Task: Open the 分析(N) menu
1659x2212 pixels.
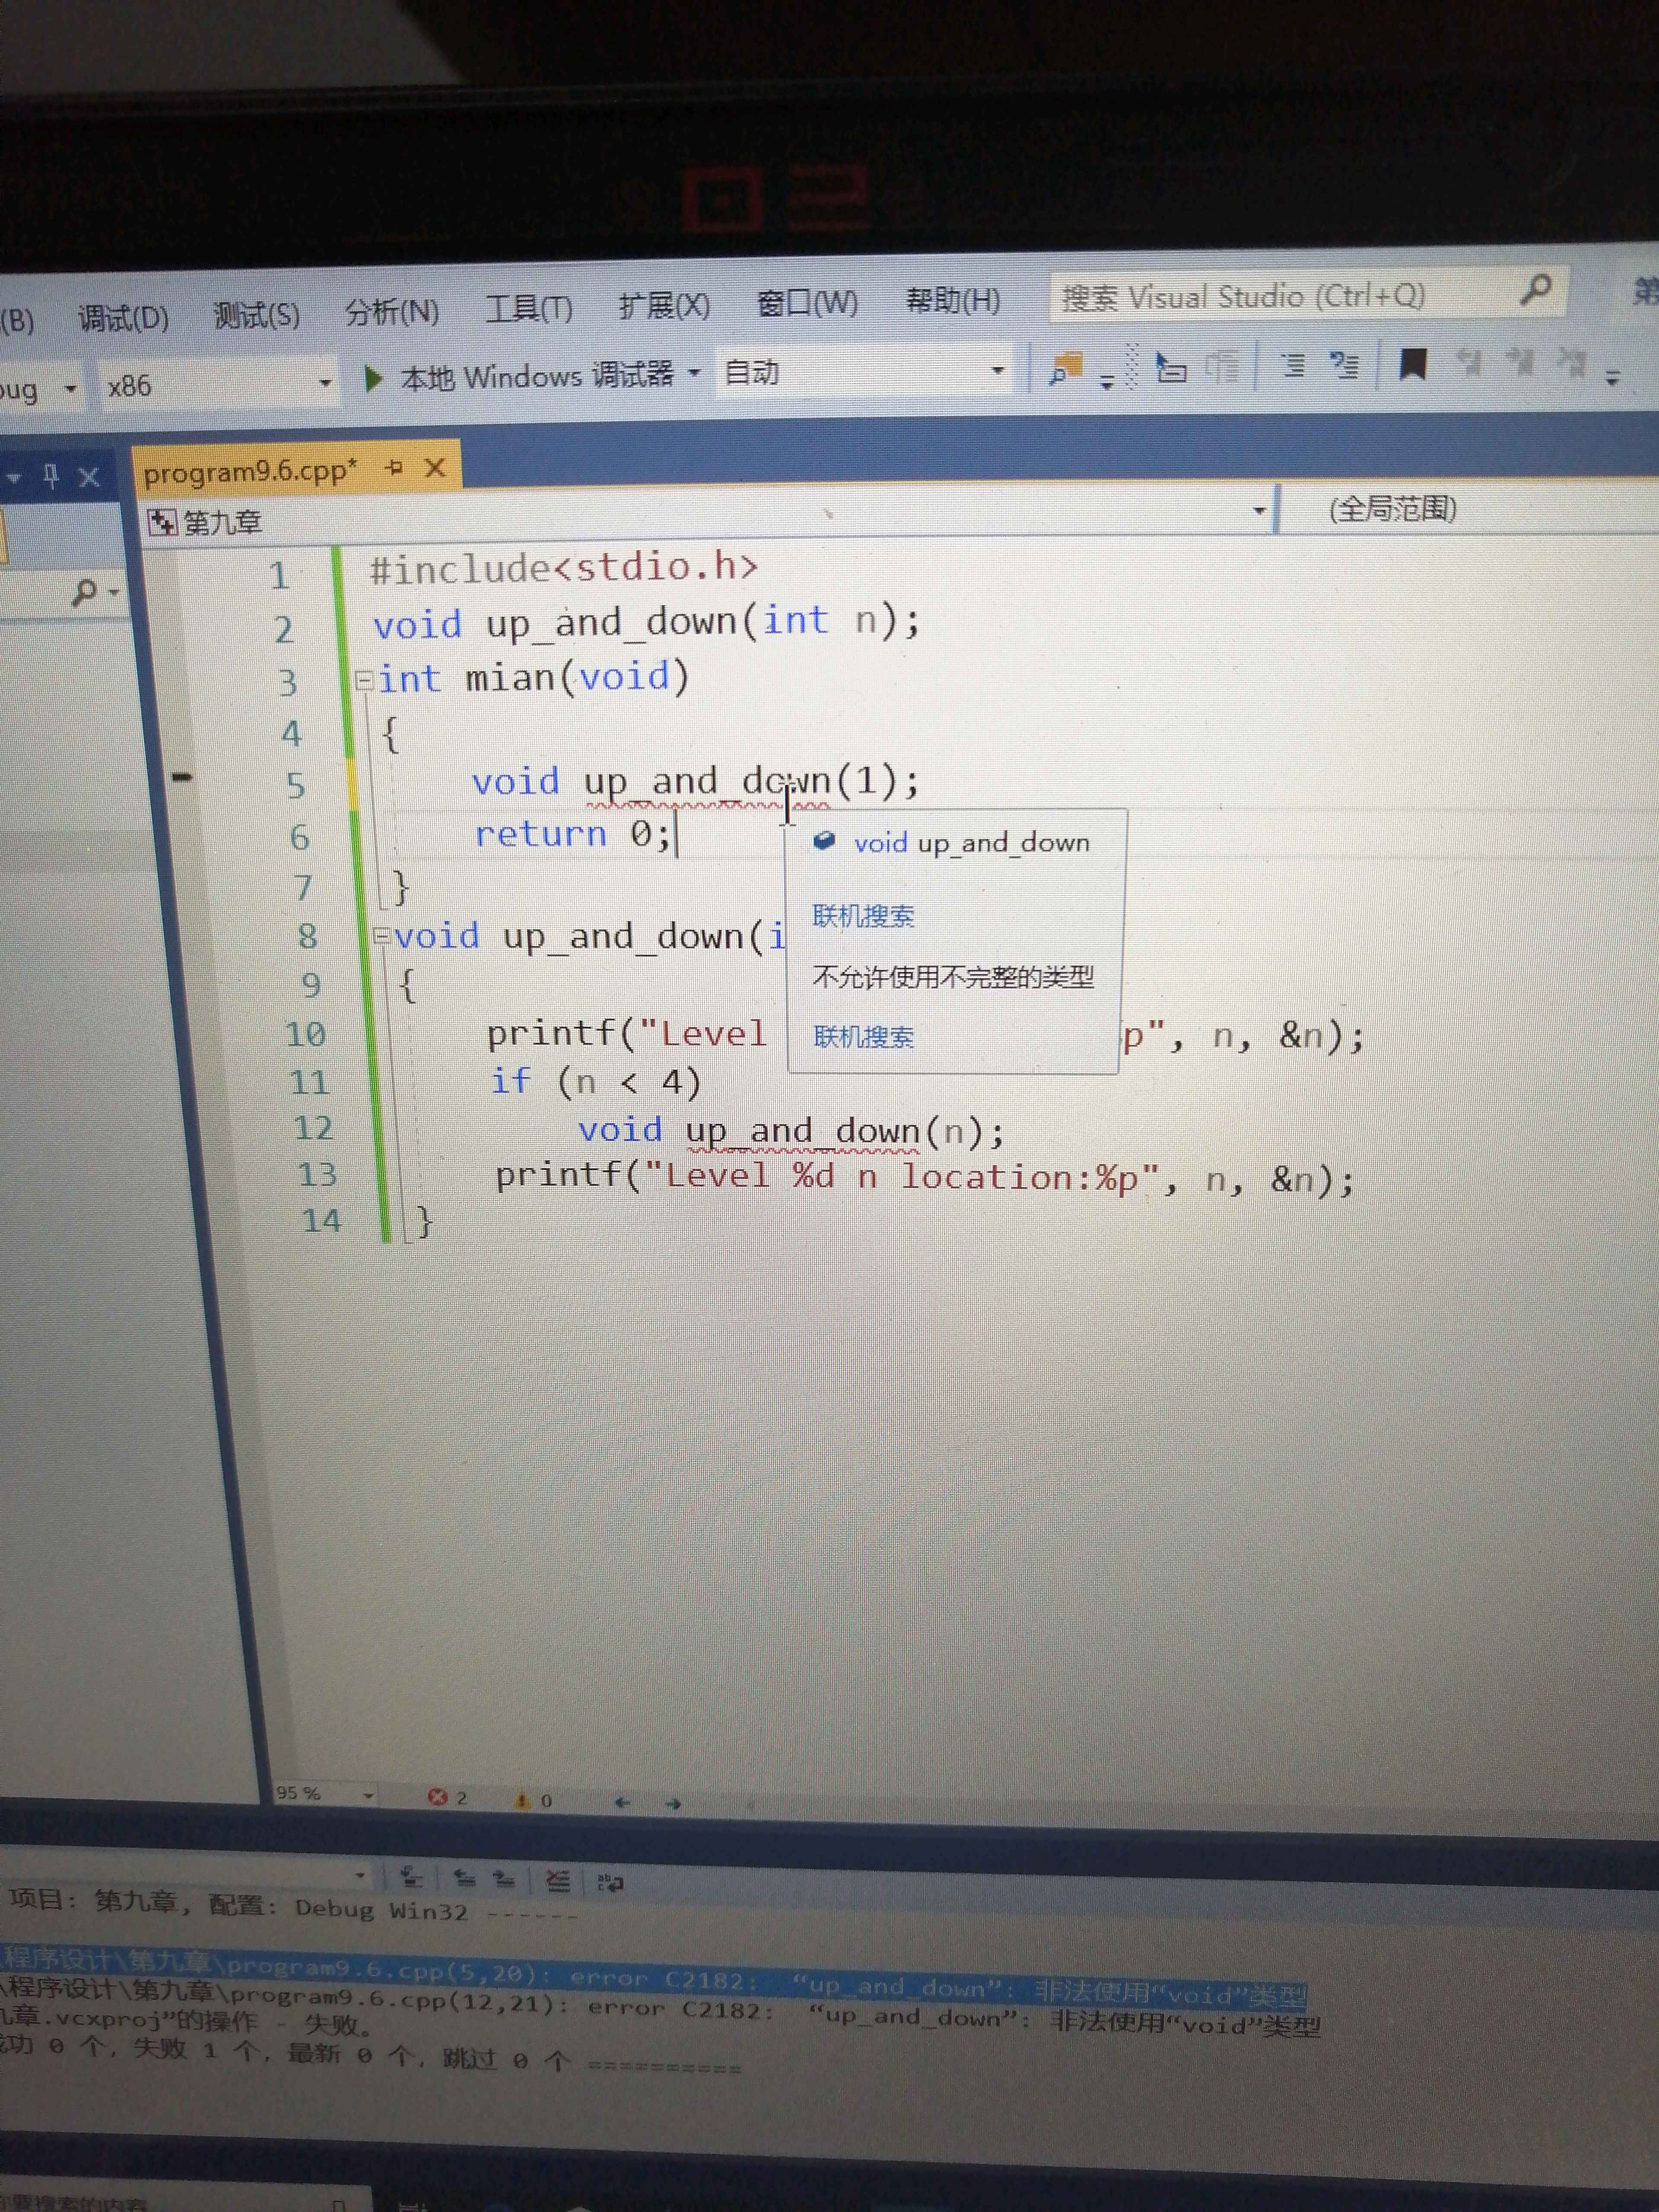Action: (x=392, y=311)
